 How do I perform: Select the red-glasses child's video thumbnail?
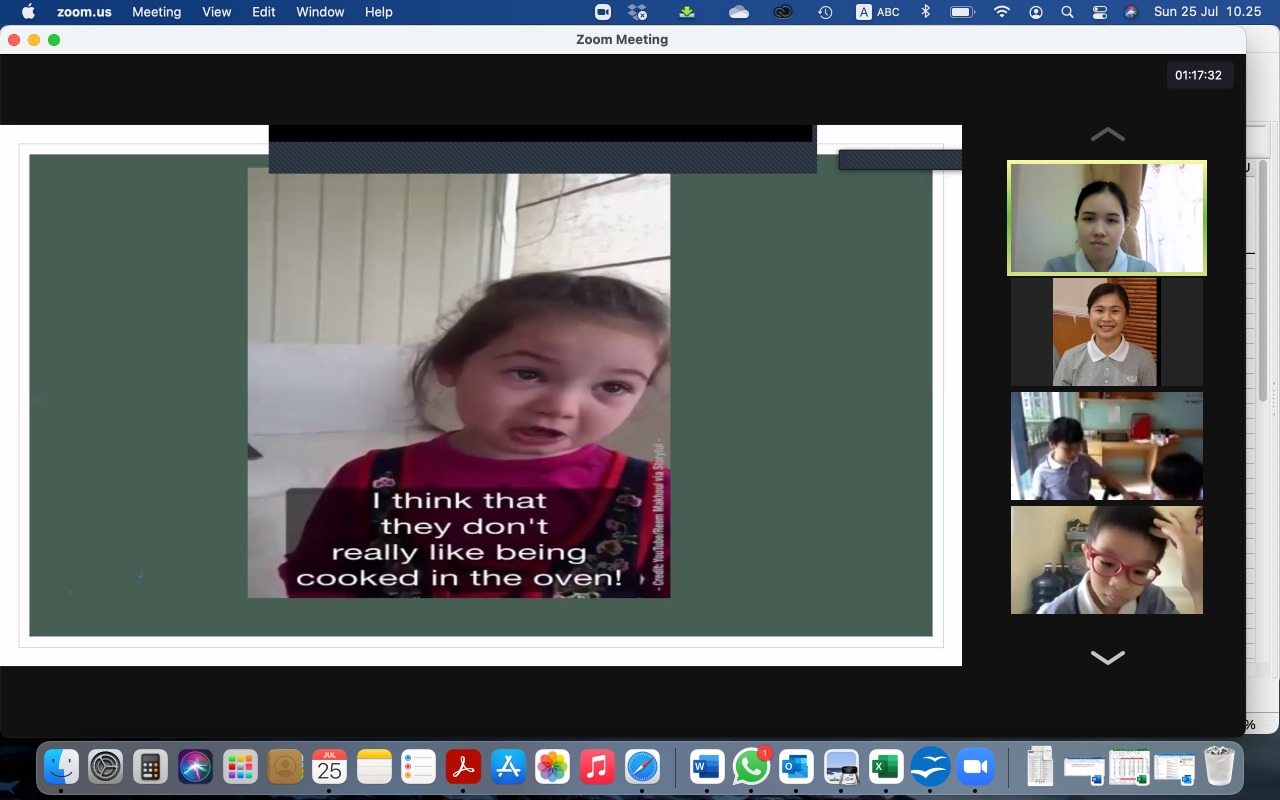pyautogui.click(x=1107, y=560)
